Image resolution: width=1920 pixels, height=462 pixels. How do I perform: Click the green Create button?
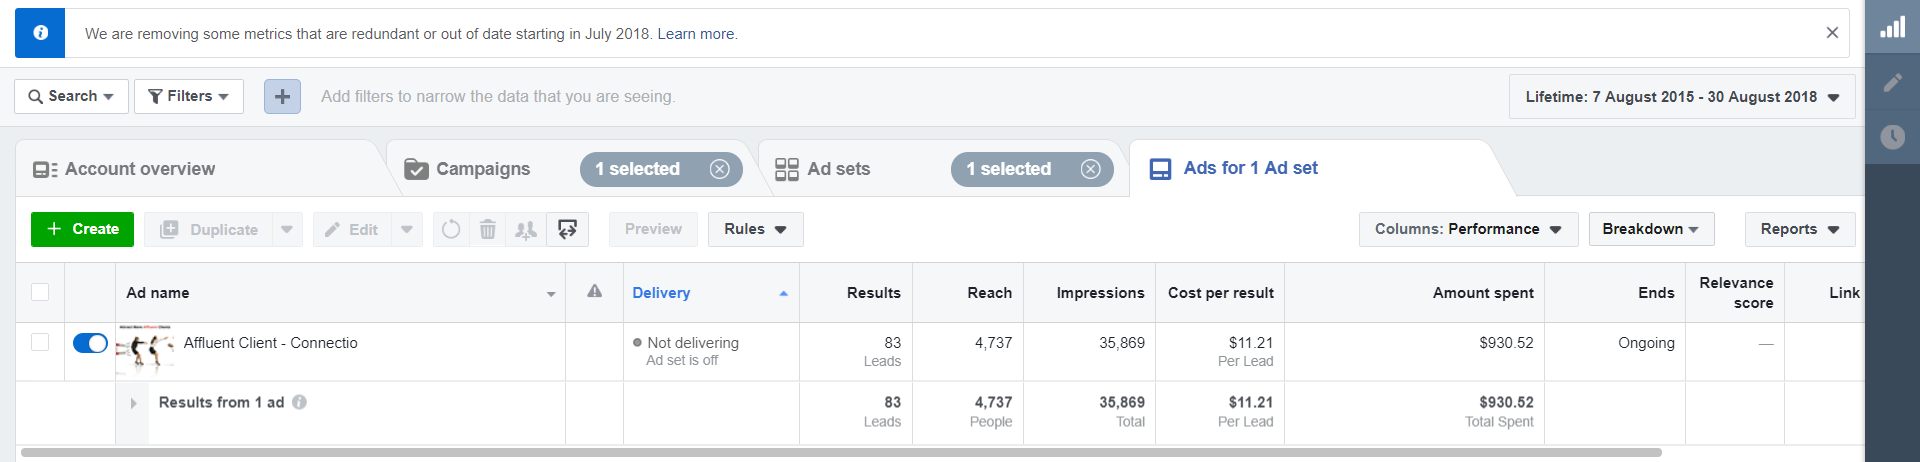pyautogui.click(x=83, y=229)
